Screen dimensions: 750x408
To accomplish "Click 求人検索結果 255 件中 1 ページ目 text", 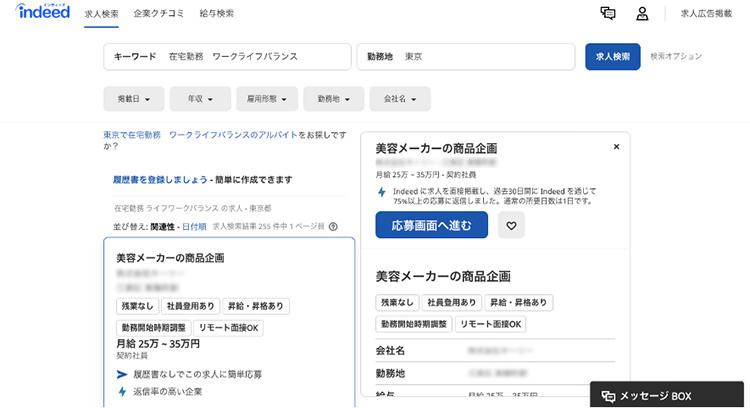I will tap(268, 227).
